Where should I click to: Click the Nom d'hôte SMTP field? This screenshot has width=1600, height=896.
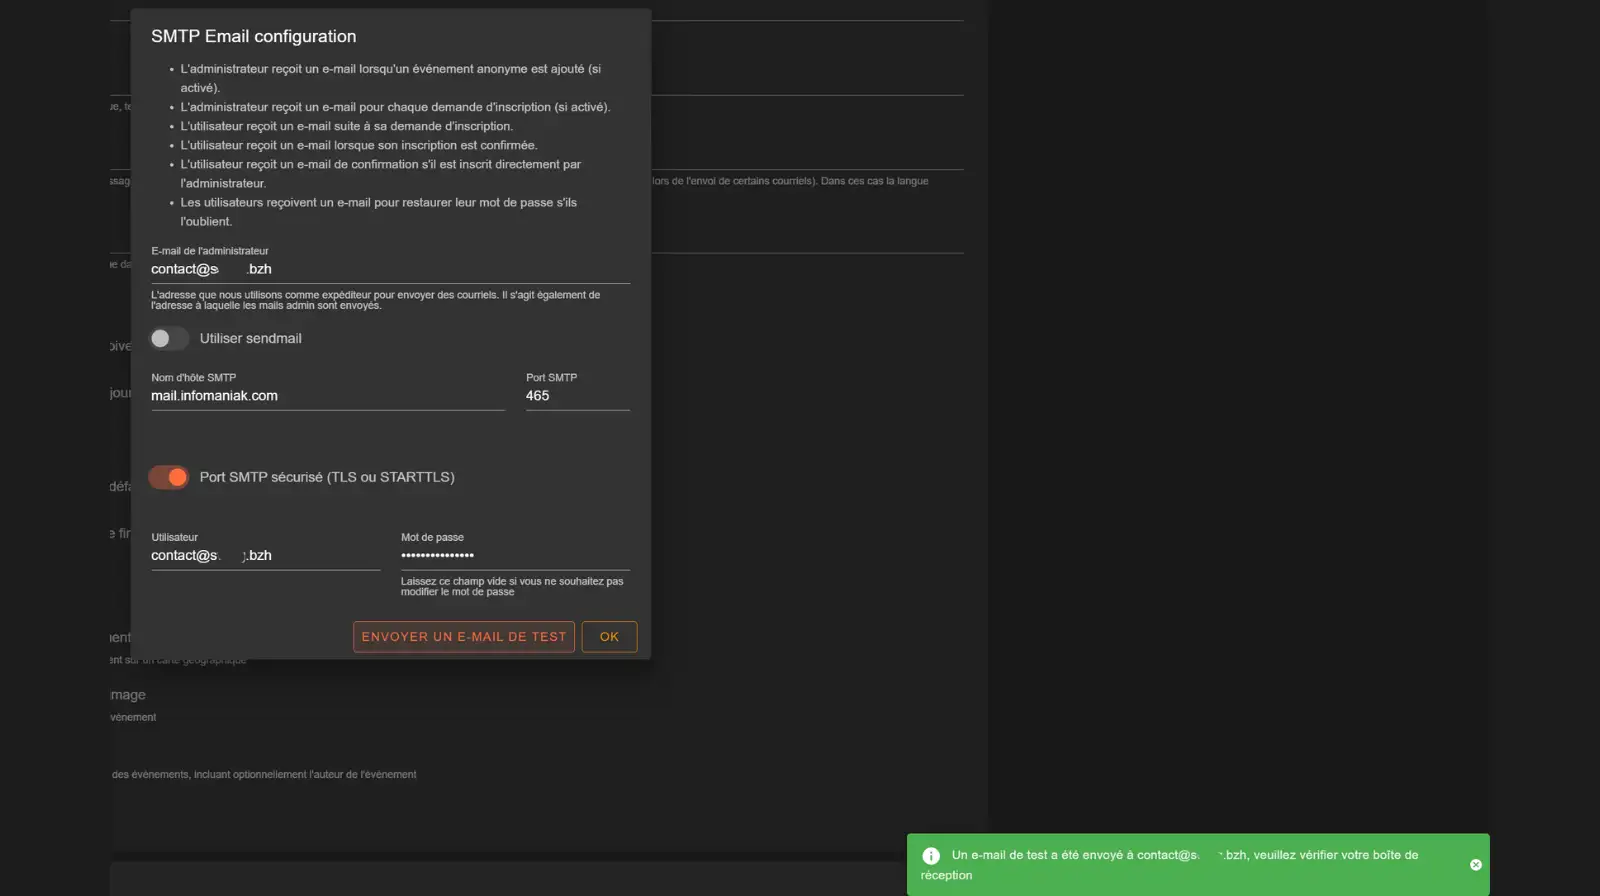click(x=327, y=396)
